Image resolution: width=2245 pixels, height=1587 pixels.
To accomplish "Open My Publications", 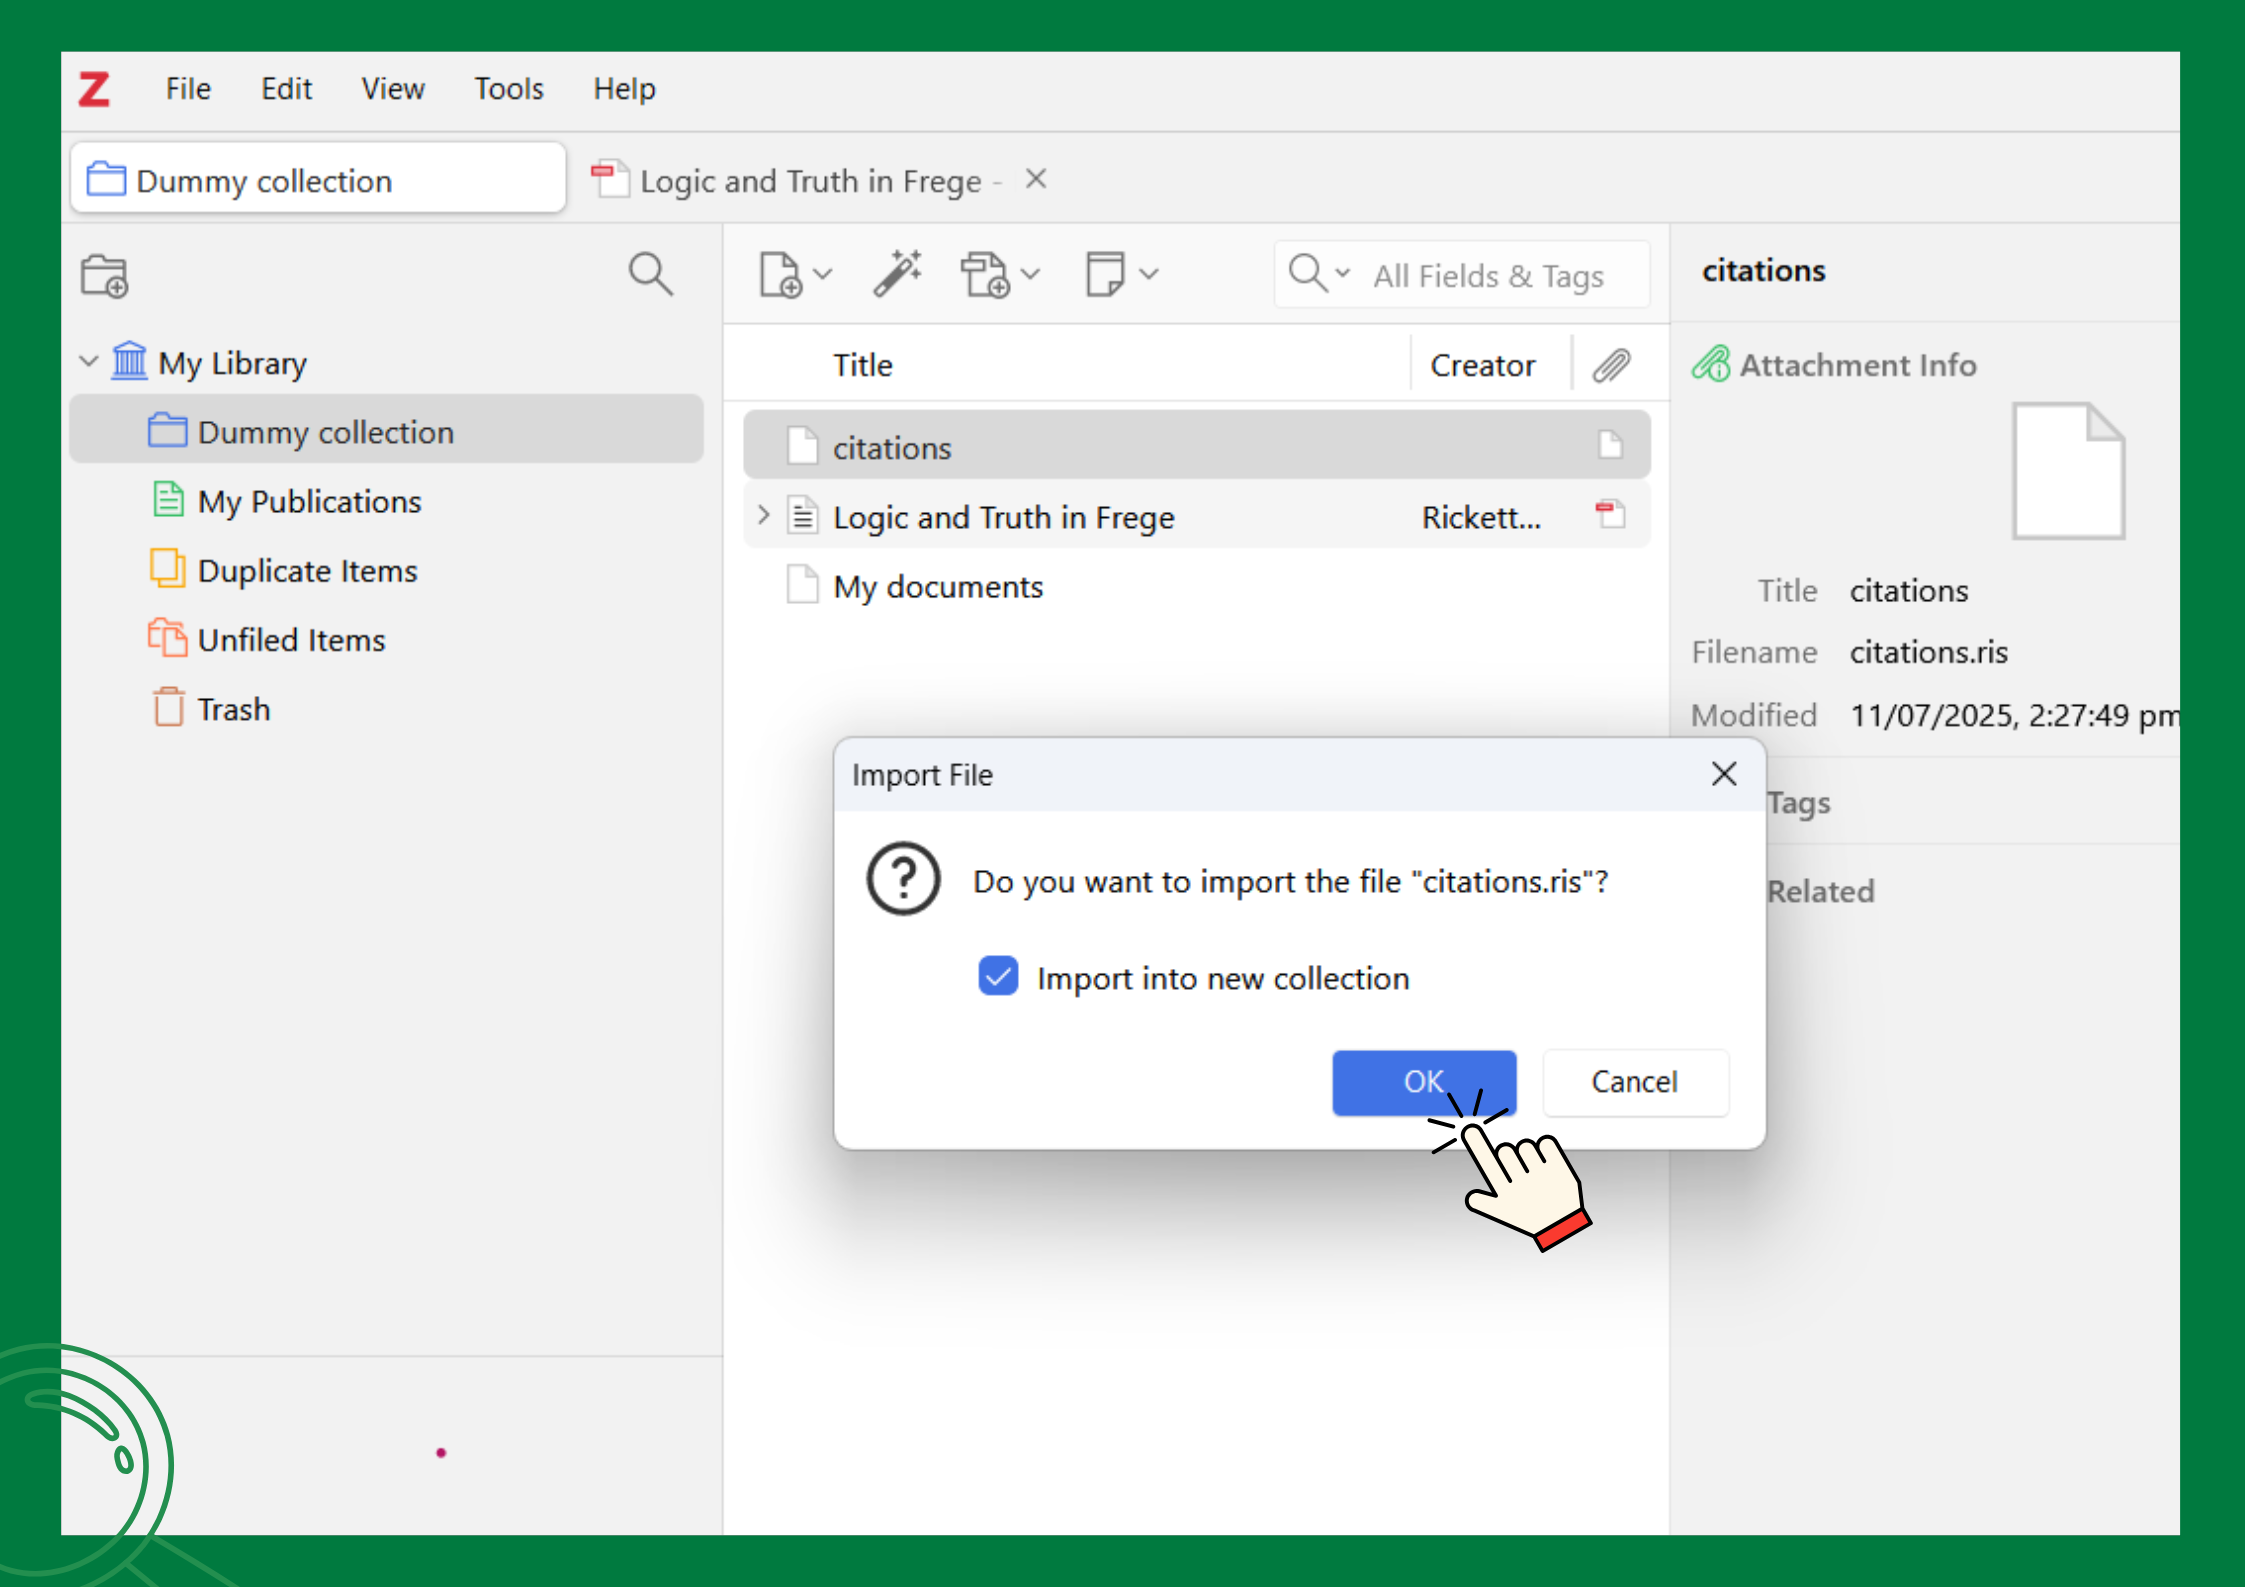I will pos(310,501).
